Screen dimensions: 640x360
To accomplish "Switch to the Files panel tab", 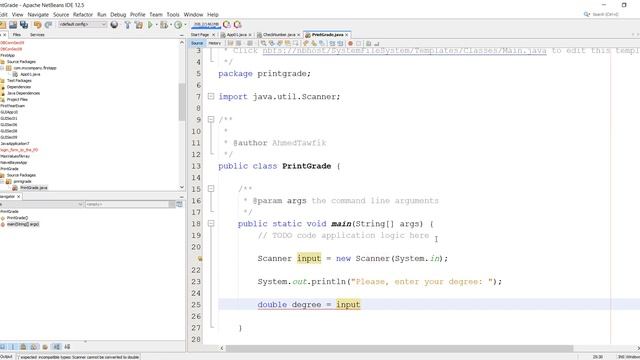I will point(16,35).
